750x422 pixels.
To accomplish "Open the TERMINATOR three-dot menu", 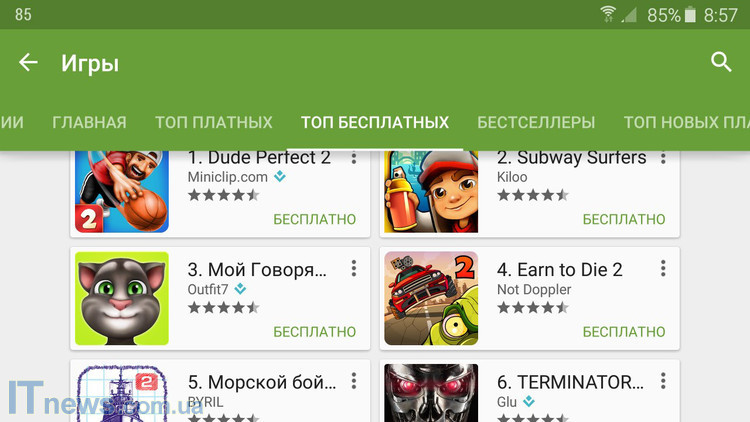I will coord(663,381).
